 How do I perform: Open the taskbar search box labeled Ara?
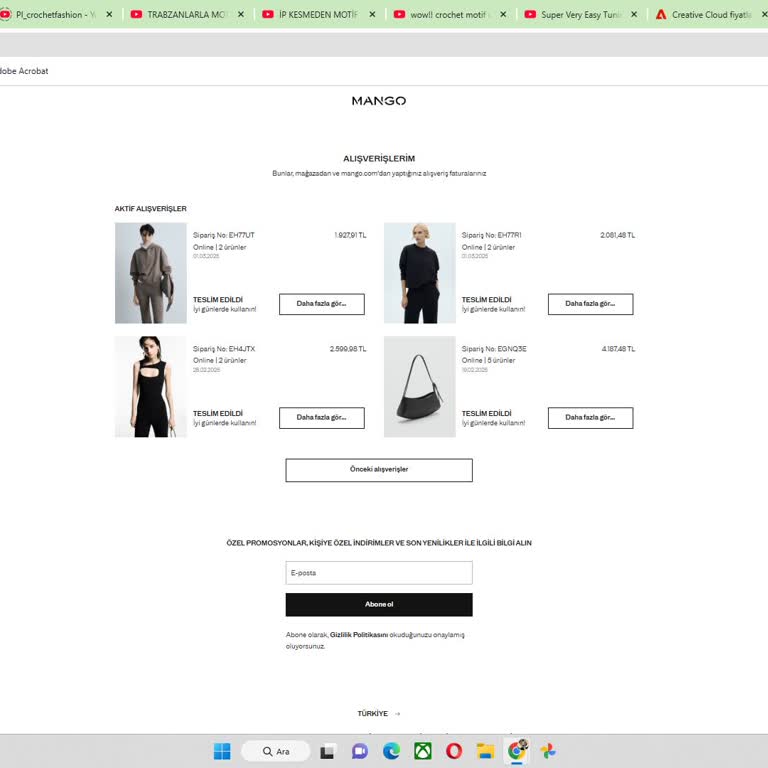[276, 751]
